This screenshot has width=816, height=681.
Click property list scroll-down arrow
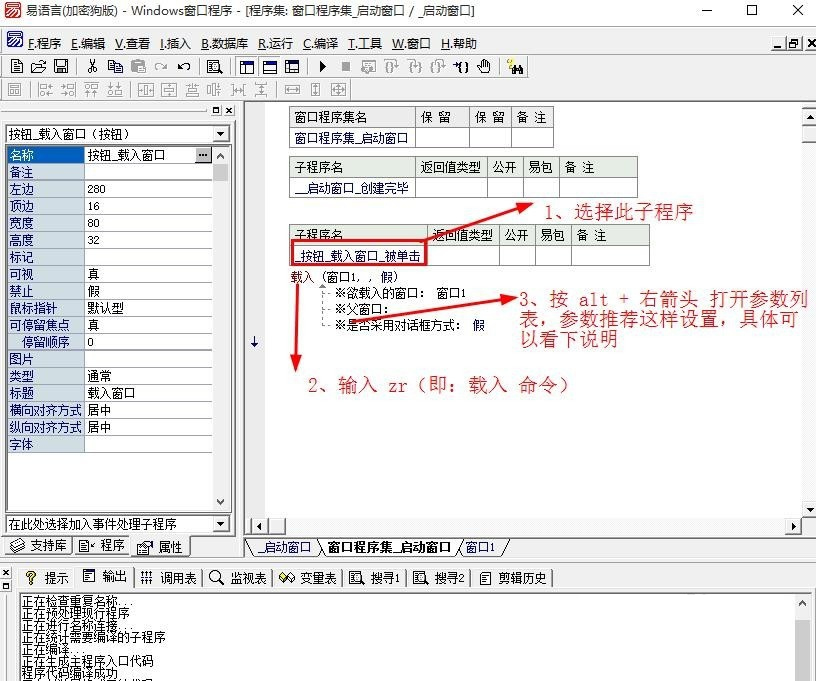click(221, 502)
